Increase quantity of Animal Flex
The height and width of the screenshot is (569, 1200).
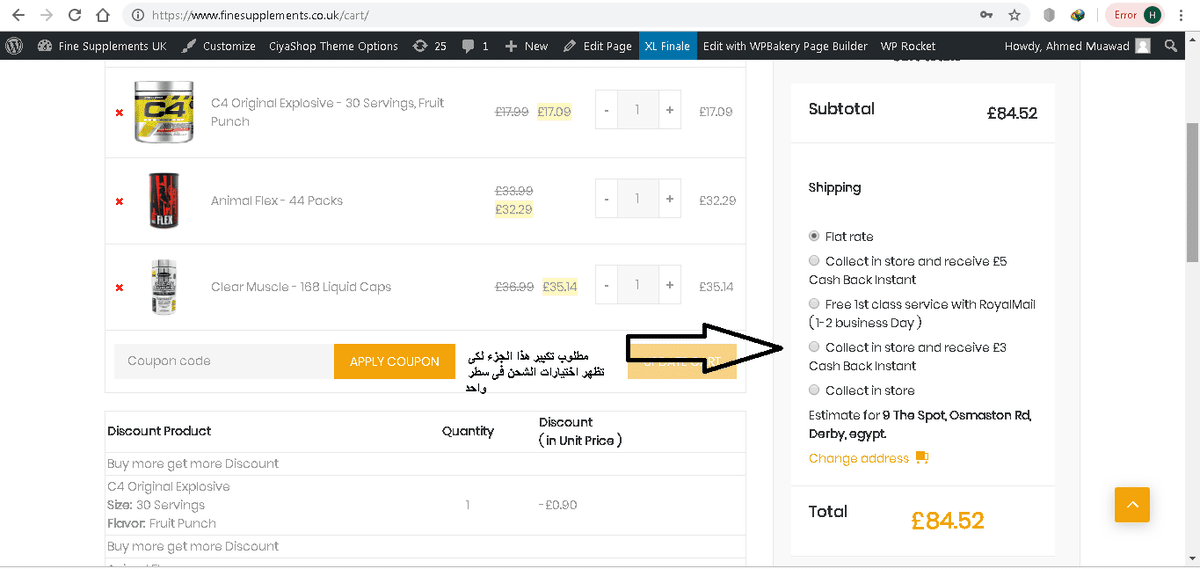click(669, 199)
